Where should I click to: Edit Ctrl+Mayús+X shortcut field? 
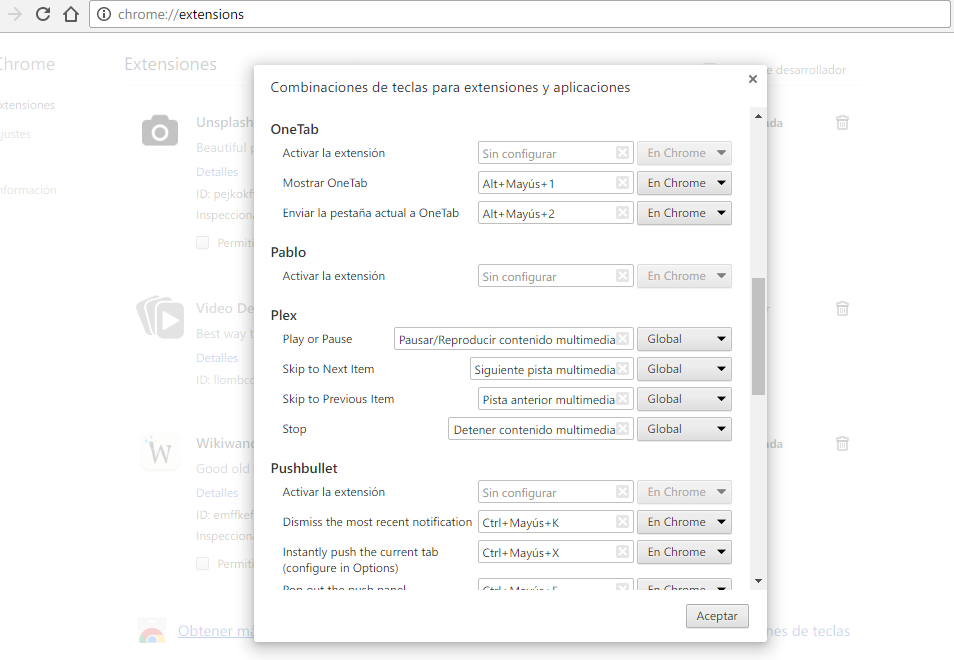555,552
